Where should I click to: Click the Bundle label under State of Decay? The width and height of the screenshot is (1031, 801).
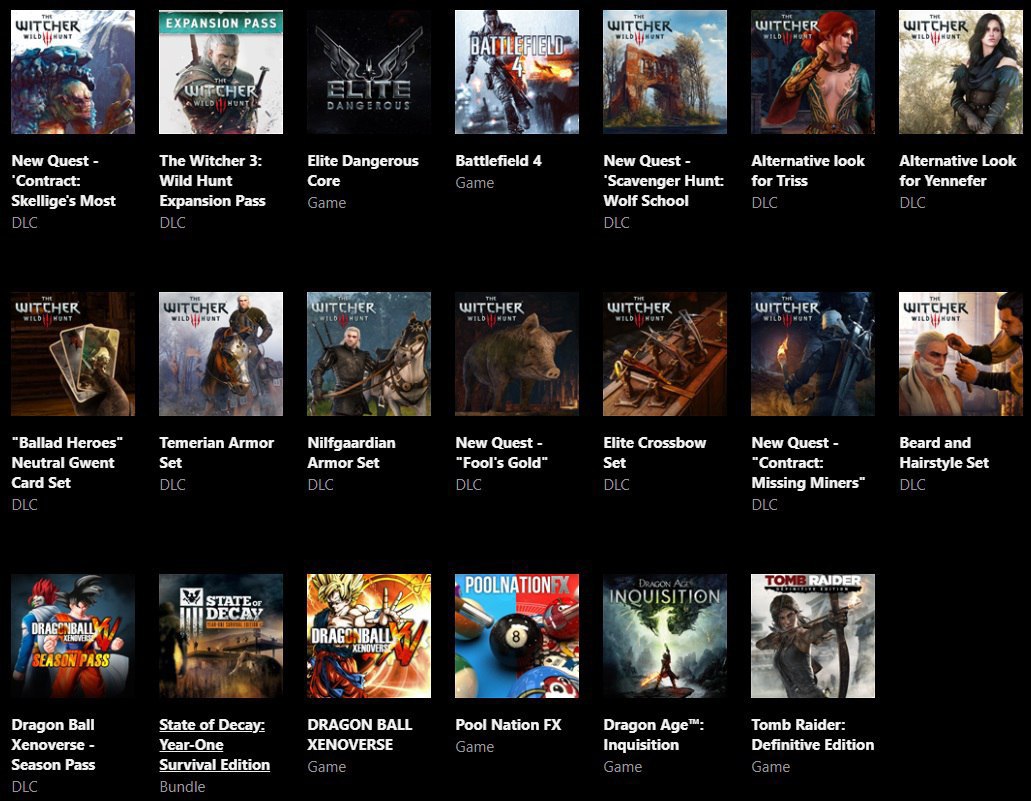182,787
